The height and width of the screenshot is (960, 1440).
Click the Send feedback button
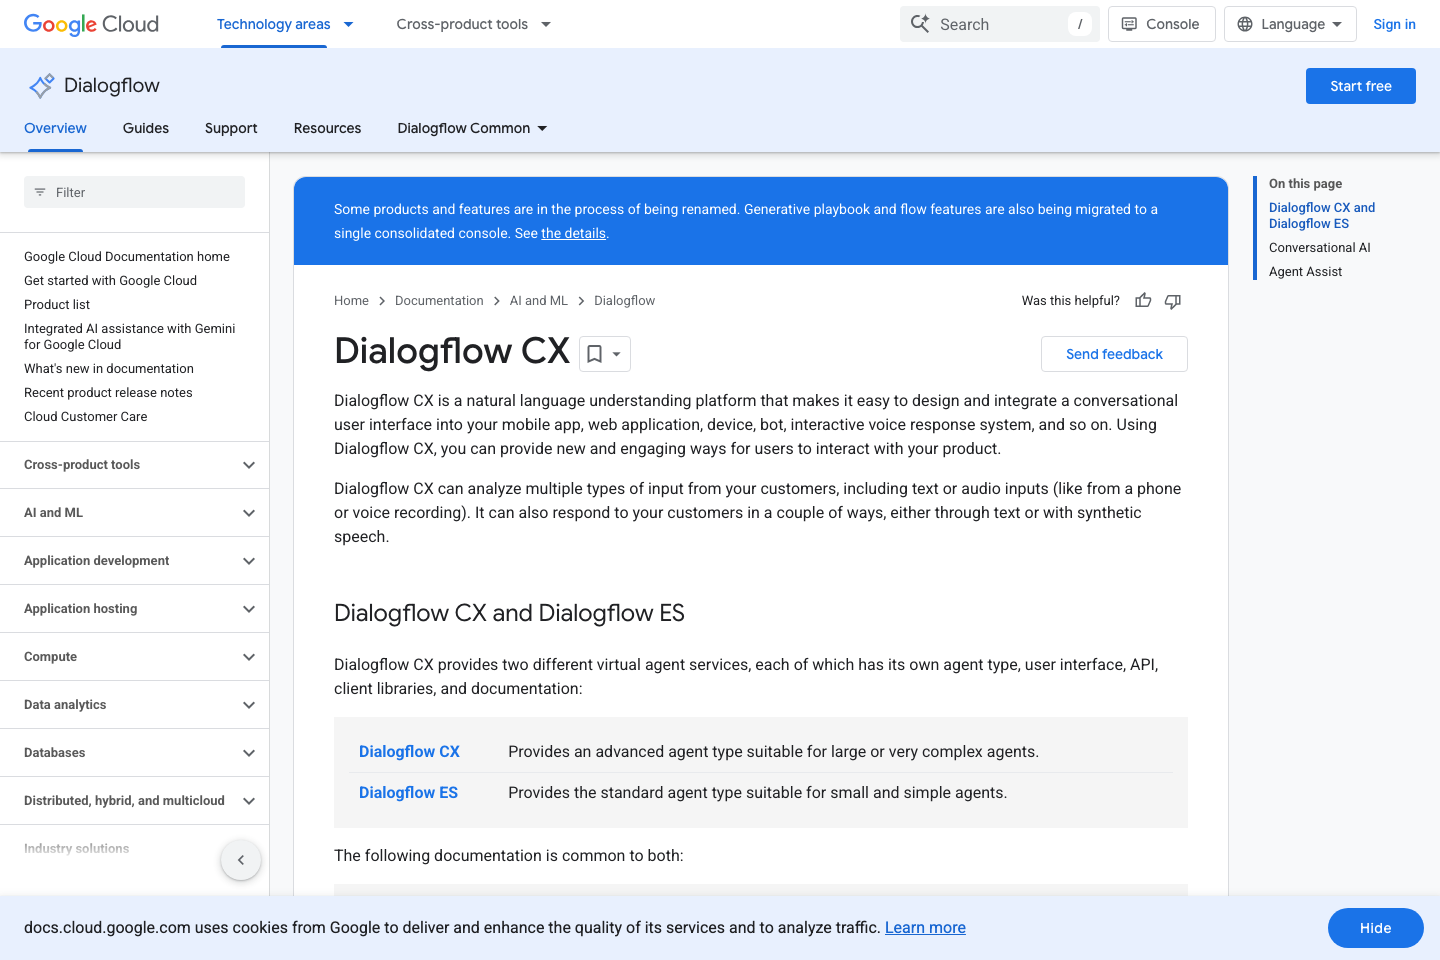click(1114, 354)
